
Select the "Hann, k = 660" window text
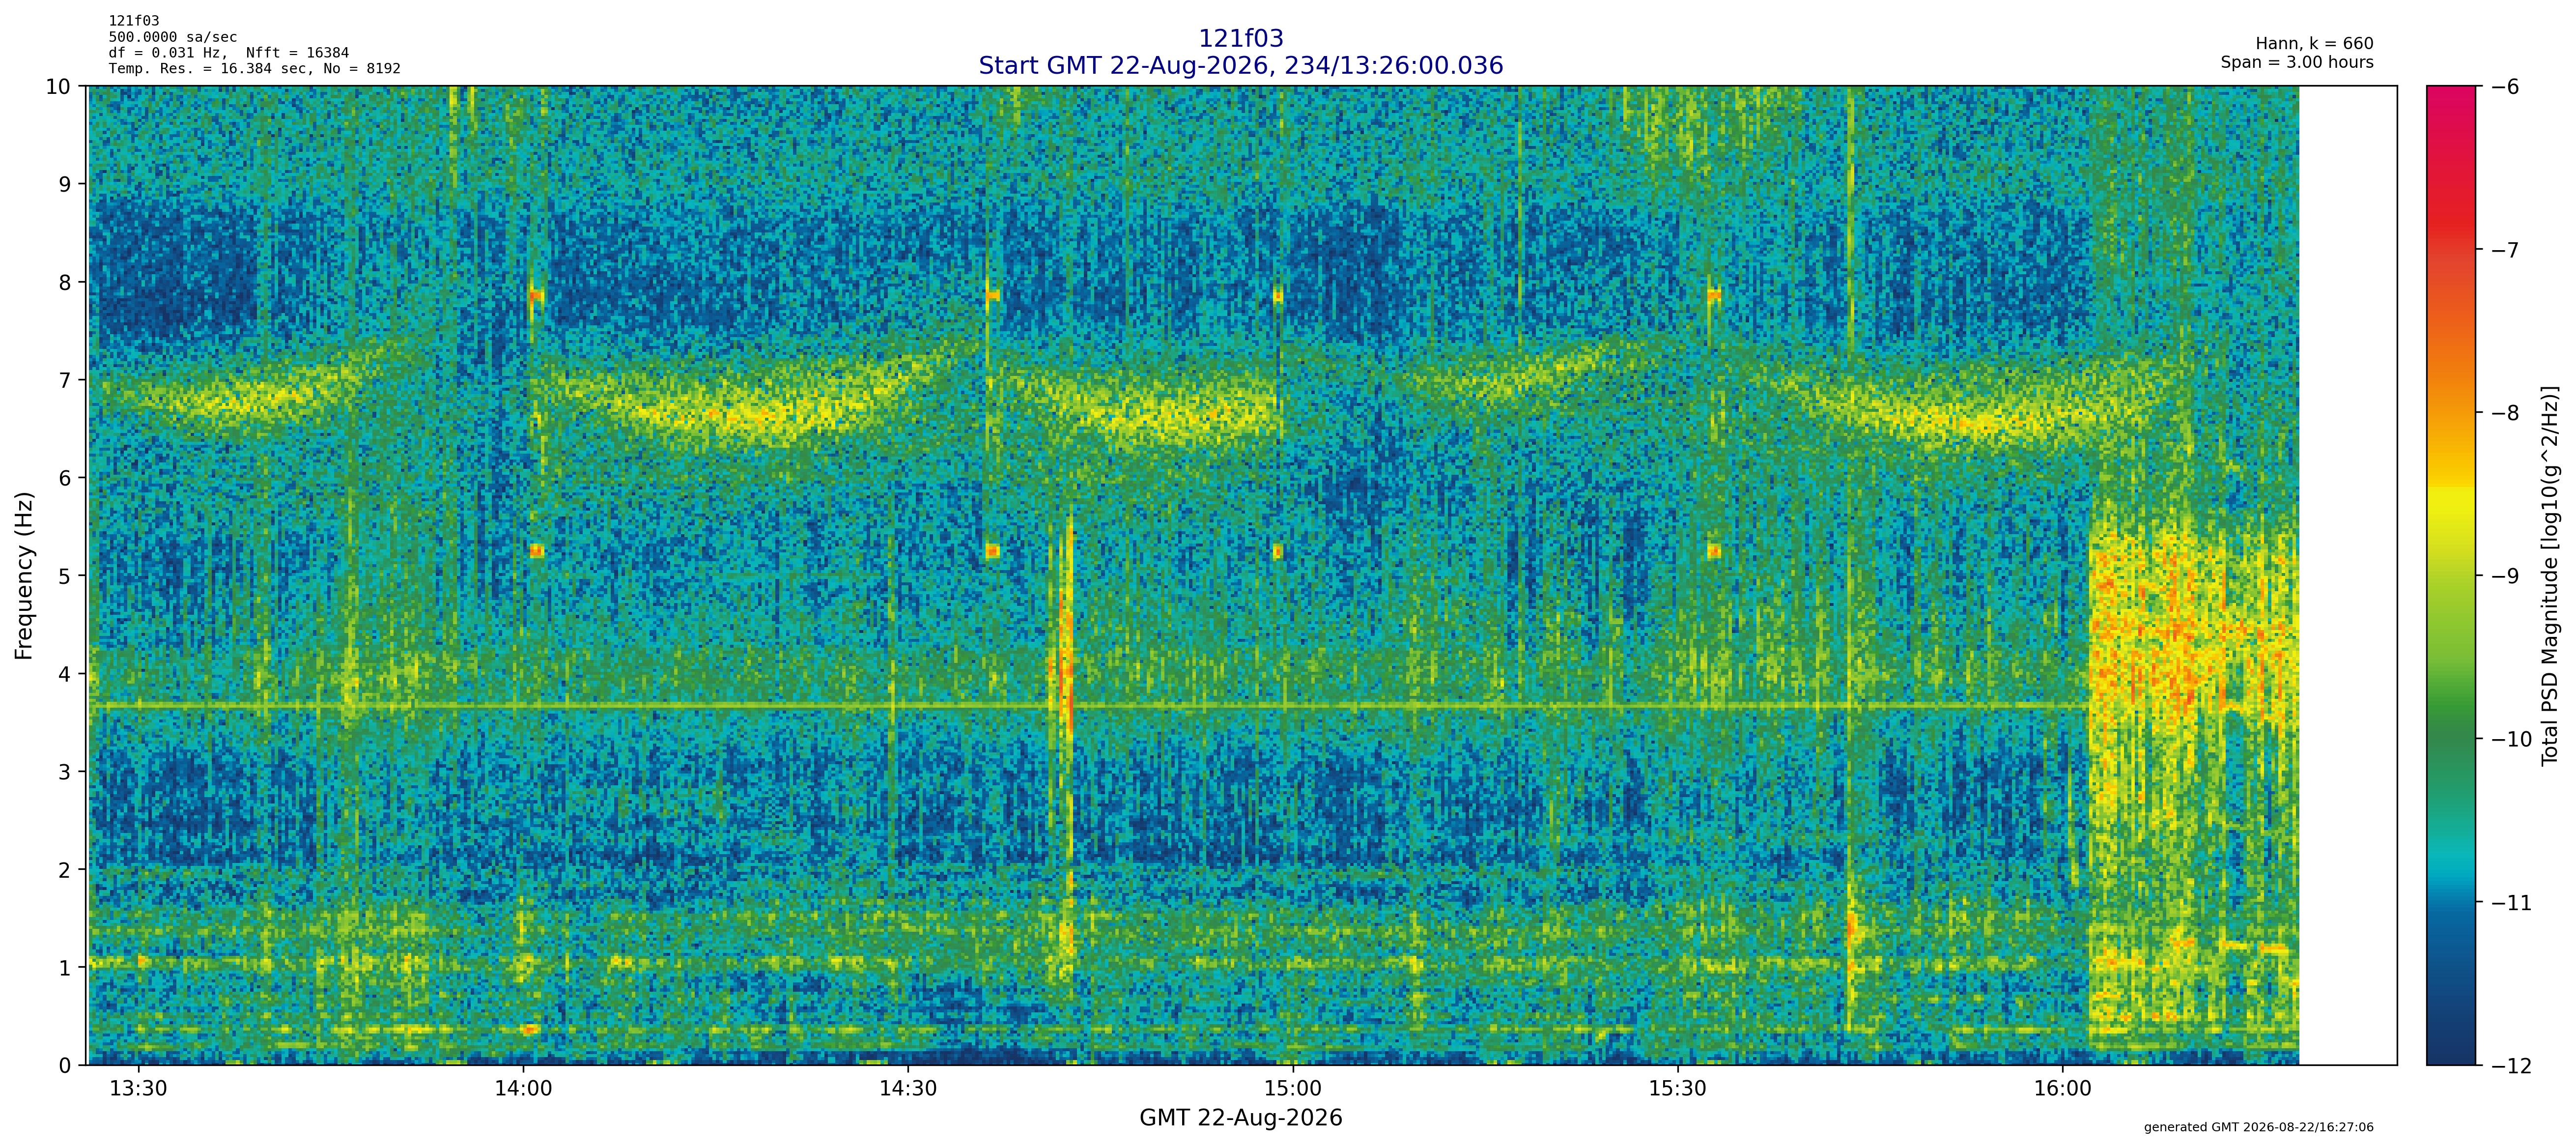pyautogui.click(x=2314, y=44)
